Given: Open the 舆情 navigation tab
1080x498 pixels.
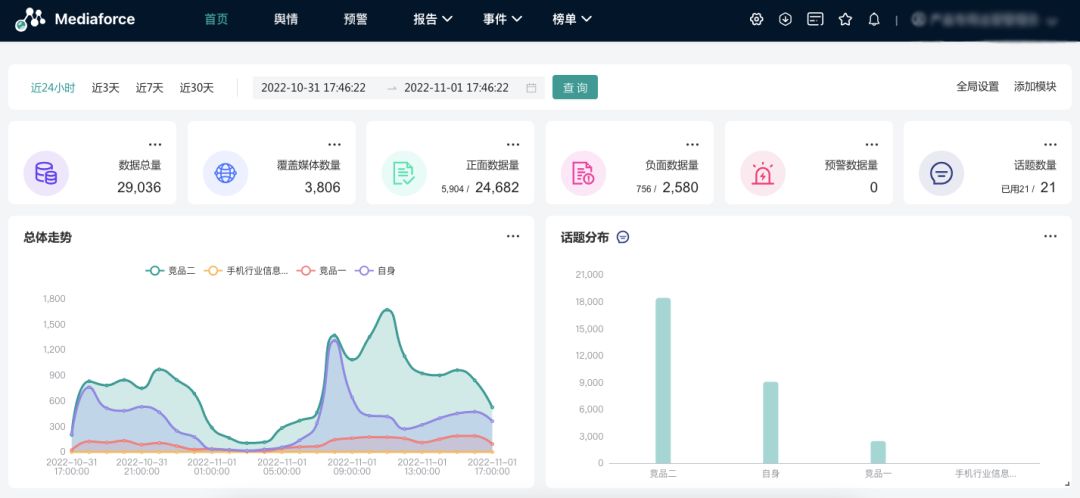Looking at the screenshot, I should tap(286, 19).
